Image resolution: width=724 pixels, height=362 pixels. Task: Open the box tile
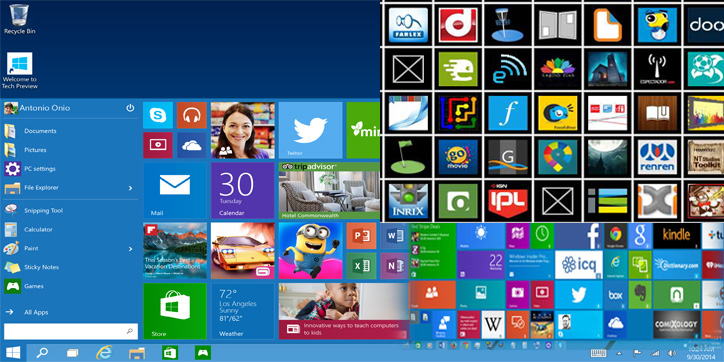[x=615, y=295]
